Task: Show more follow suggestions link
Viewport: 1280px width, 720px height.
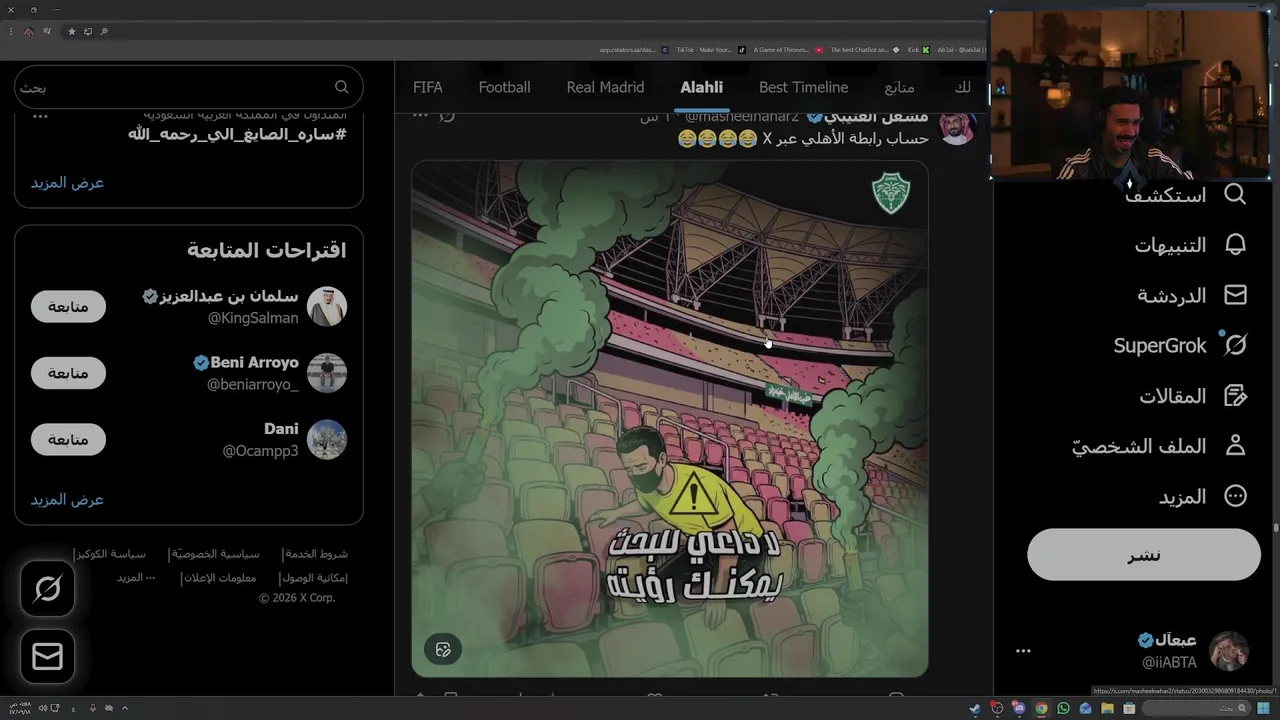Action: tap(67, 499)
